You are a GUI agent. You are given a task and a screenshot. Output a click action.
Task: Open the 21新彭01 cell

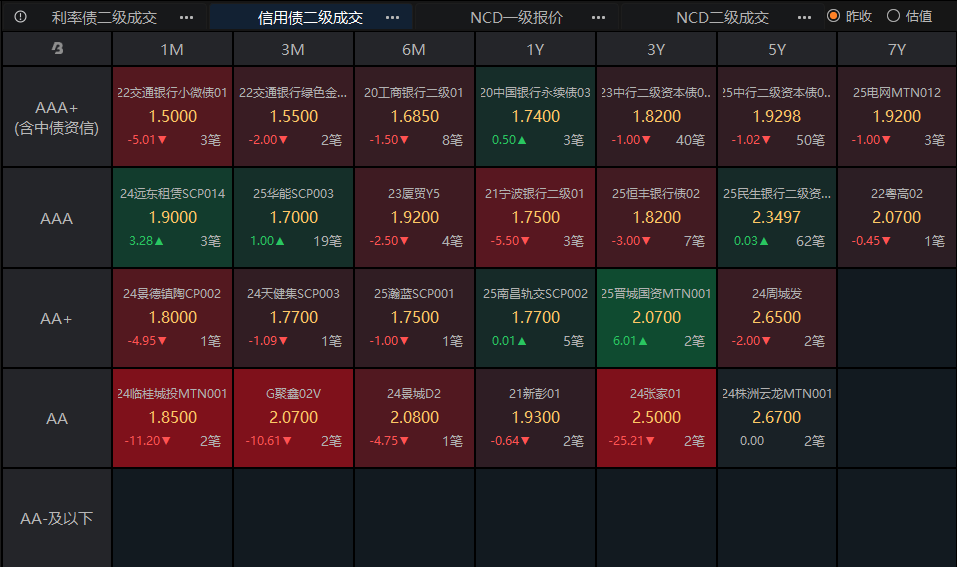pos(535,418)
